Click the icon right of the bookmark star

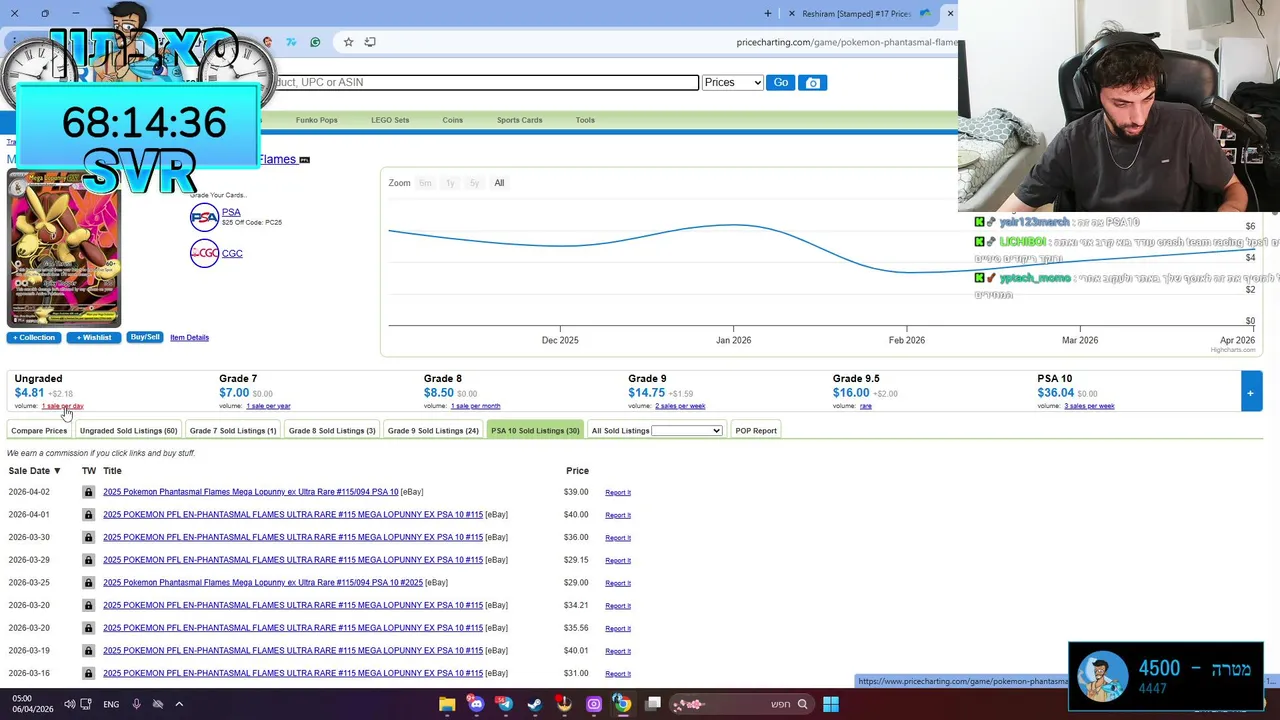(370, 42)
